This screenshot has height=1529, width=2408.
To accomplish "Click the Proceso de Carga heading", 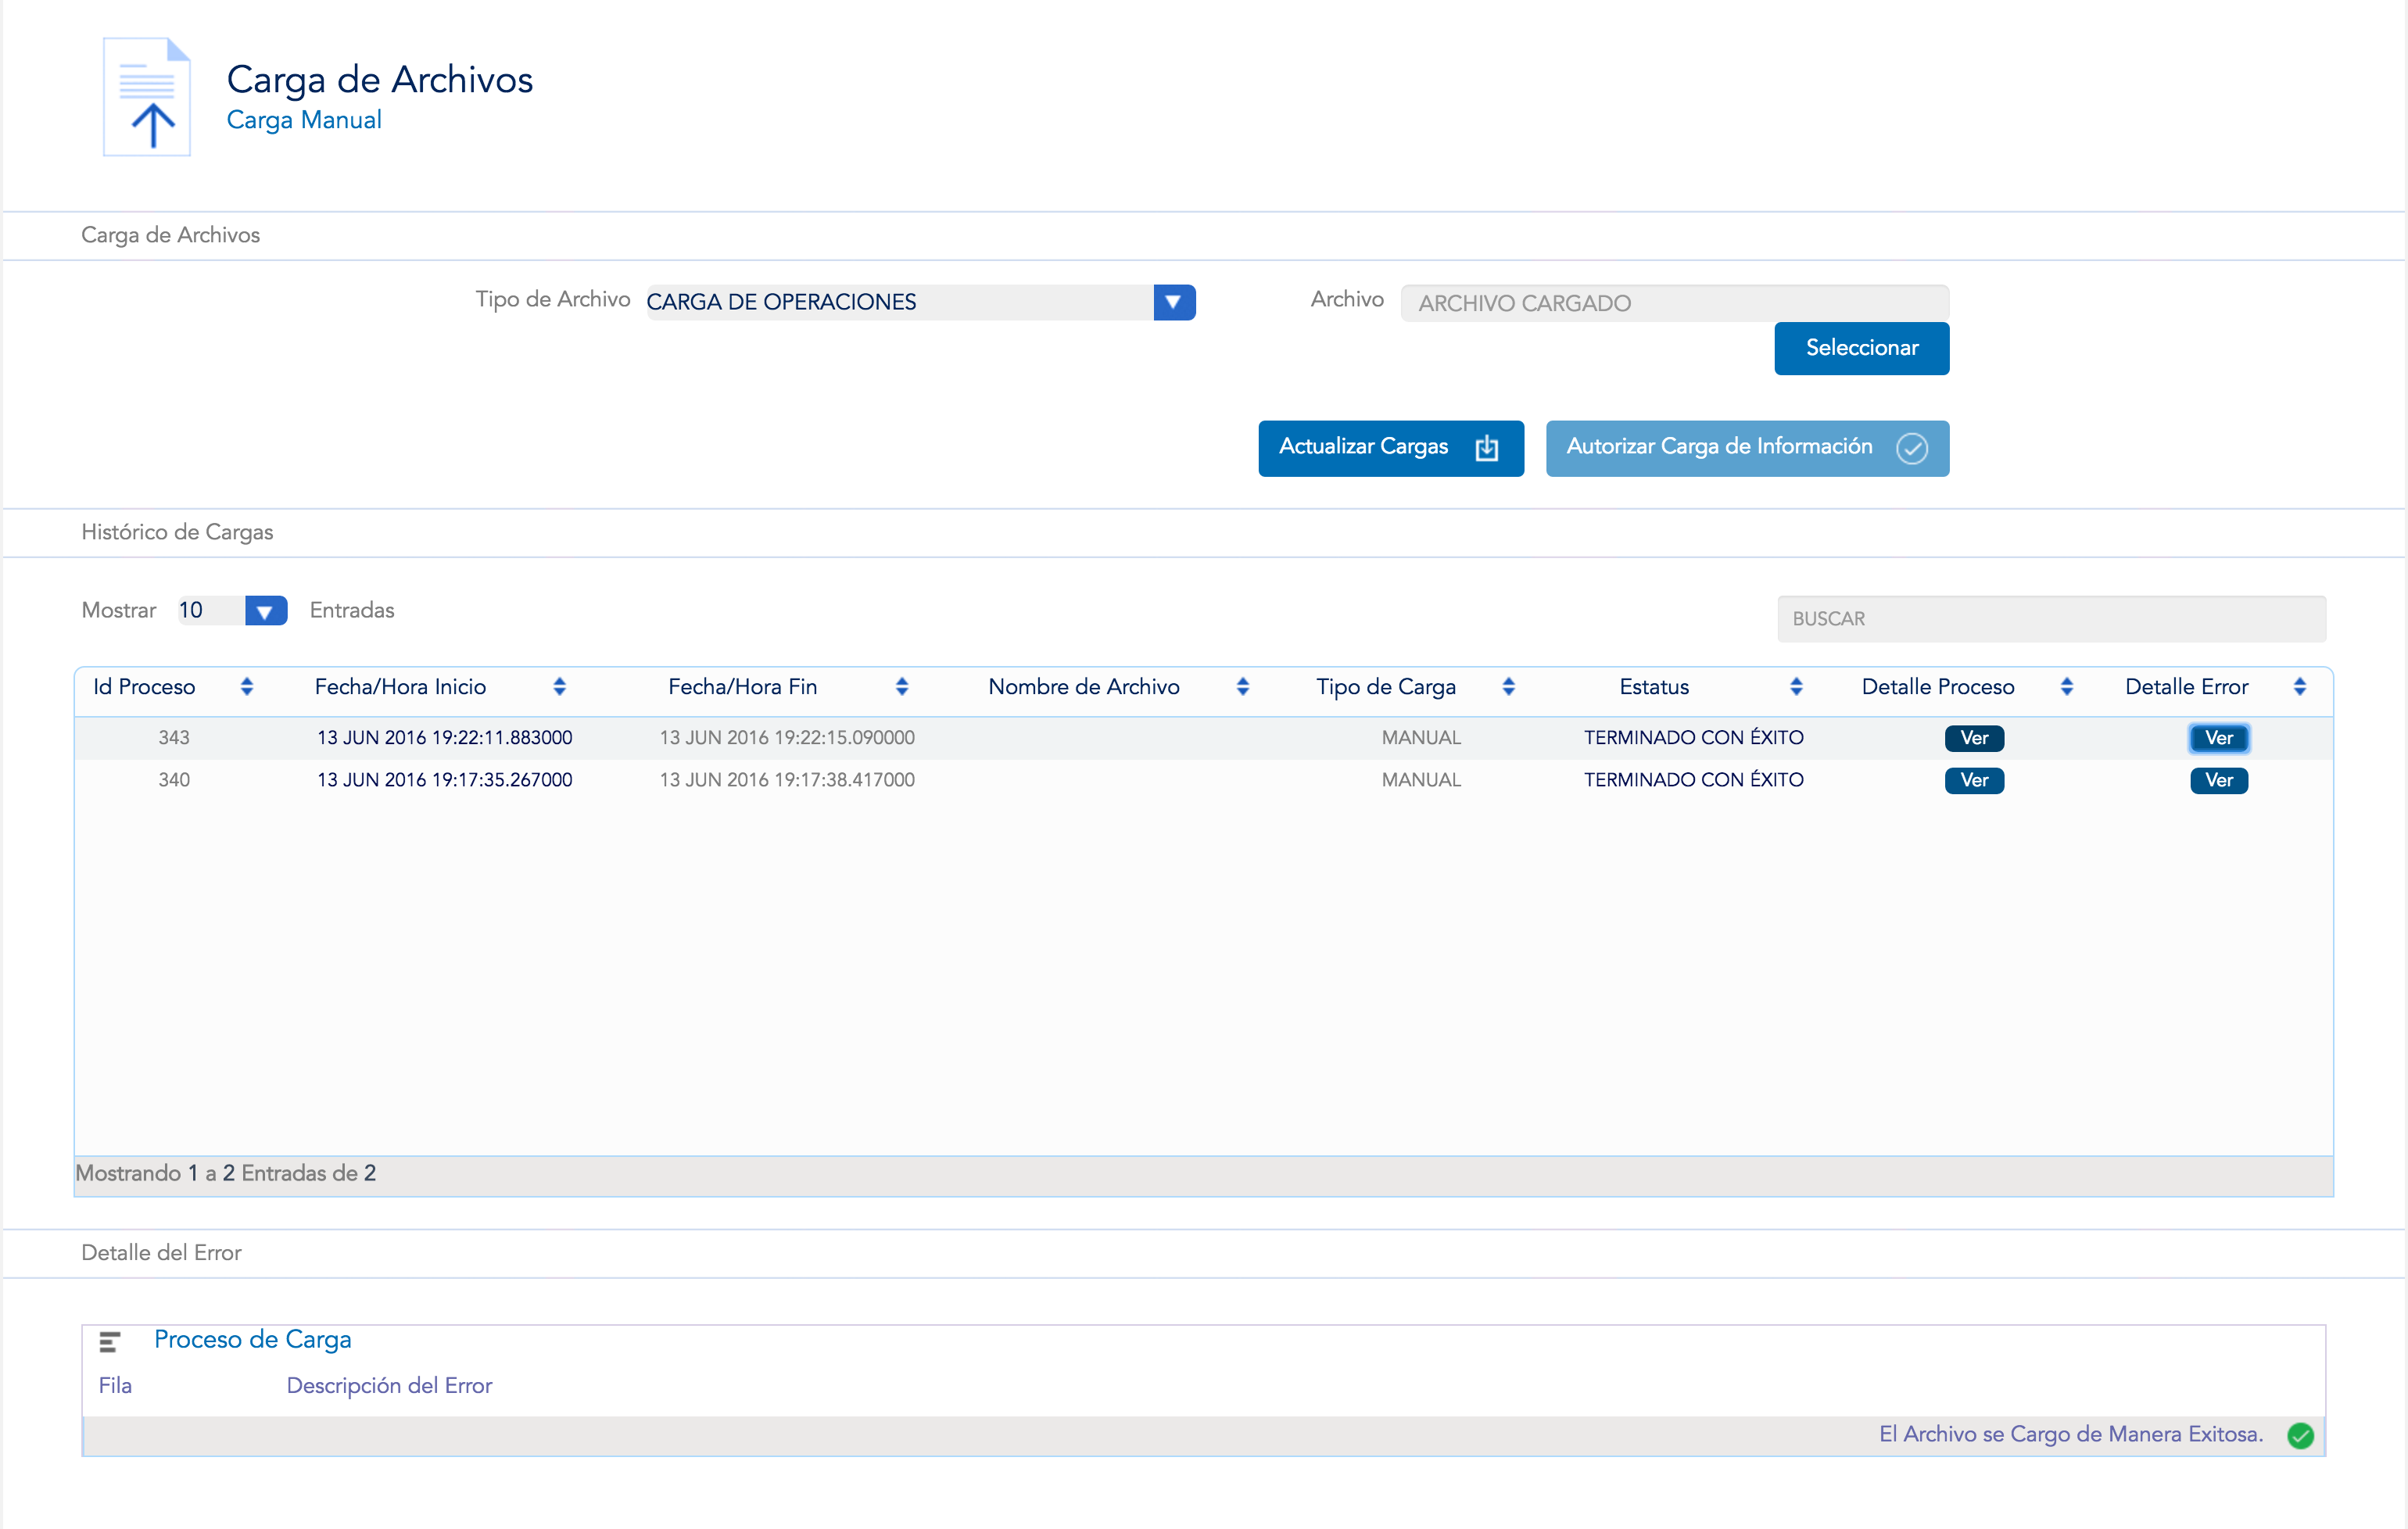I will [x=253, y=1340].
